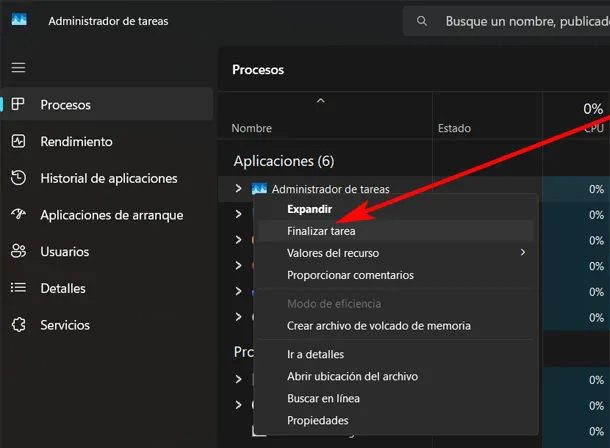Open the hamburger navigation menu
The image size is (610, 448).
coord(18,68)
